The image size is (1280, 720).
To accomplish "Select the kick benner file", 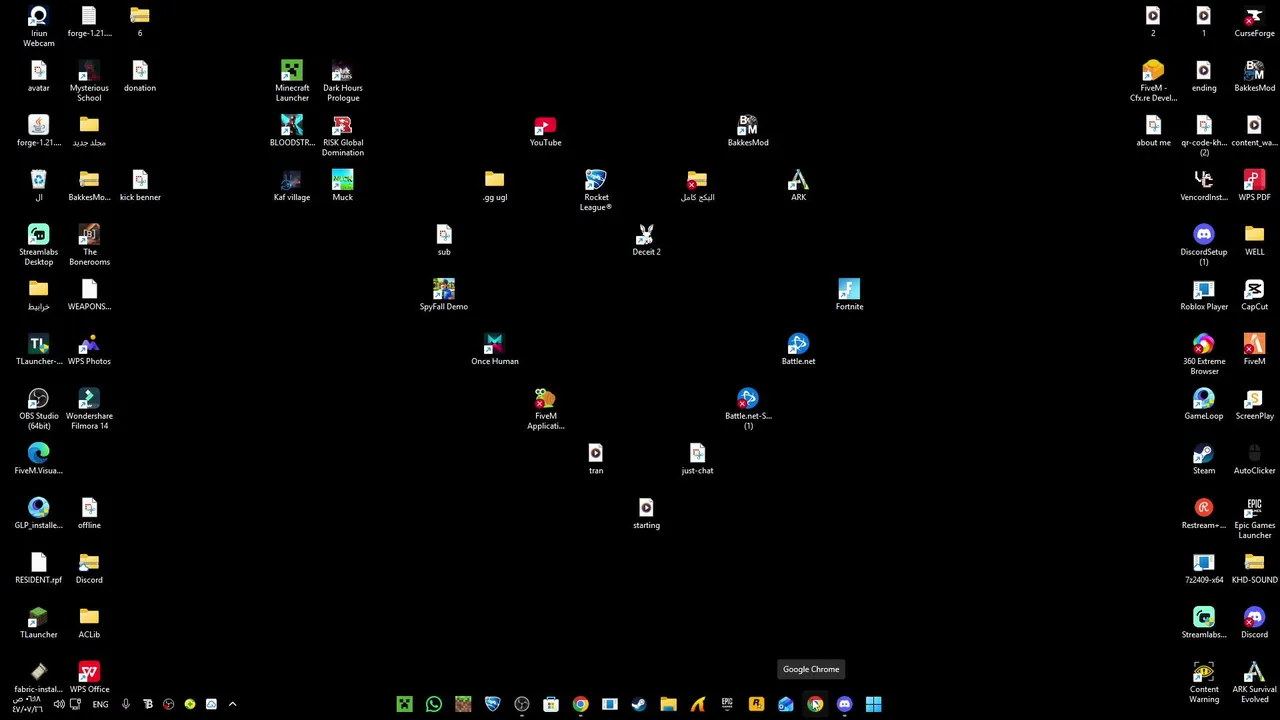I will tap(140, 185).
